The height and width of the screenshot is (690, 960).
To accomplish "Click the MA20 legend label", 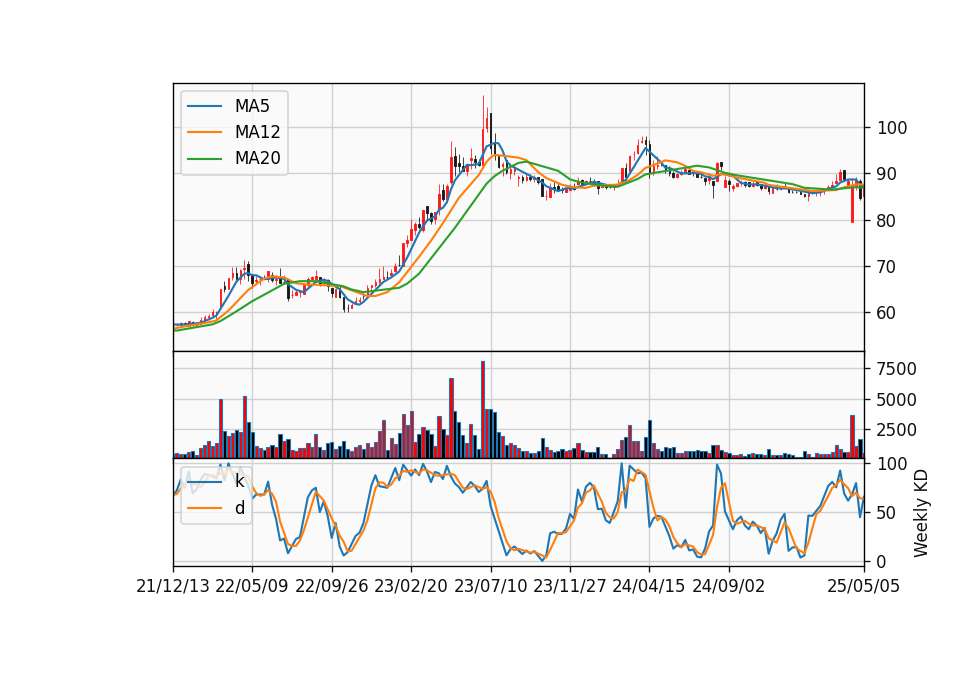I will pyautogui.click(x=257, y=158).
